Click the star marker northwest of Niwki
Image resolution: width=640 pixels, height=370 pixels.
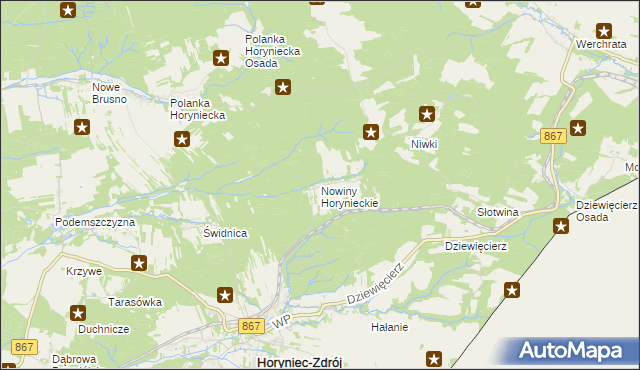pyautogui.click(x=371, y=132)
